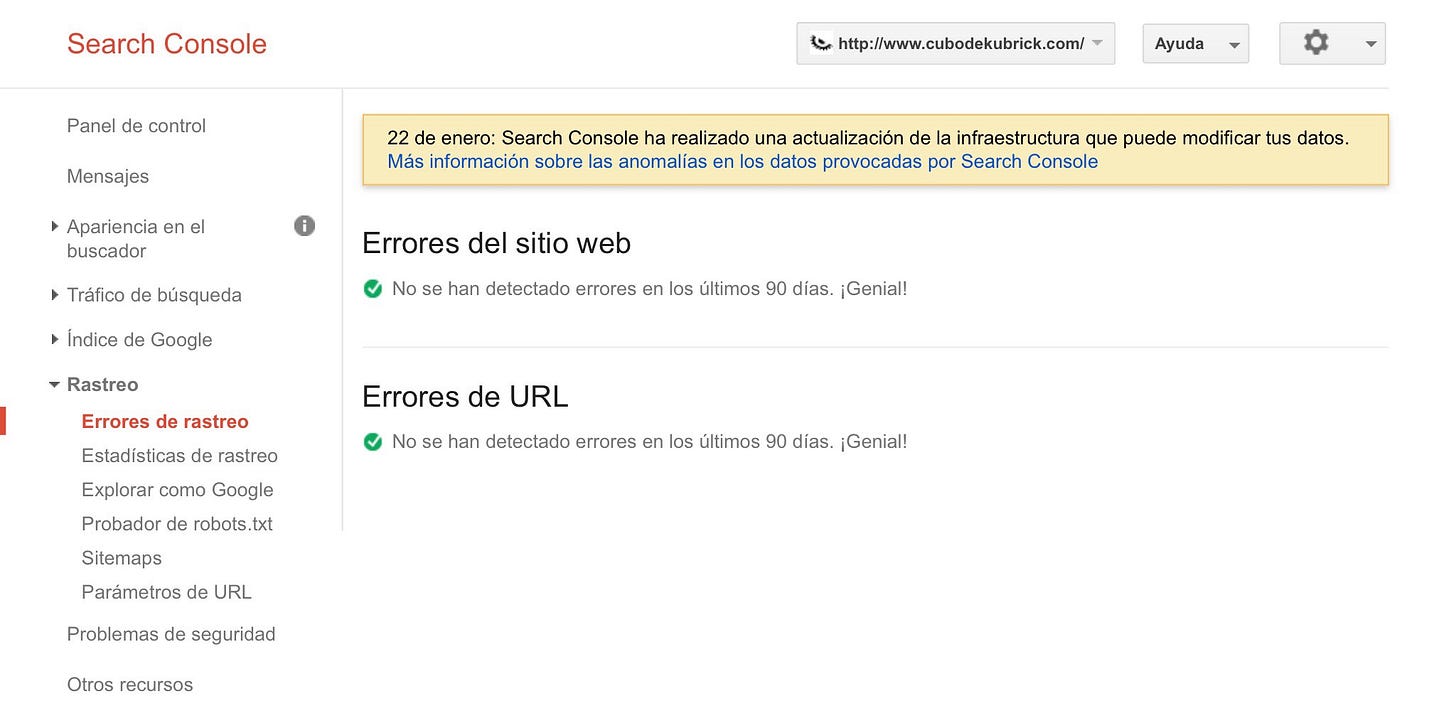Click the site favicon in property selector
Image resolution: width=1456 pixels, height=711 pixels.
[x=821, y=43]
